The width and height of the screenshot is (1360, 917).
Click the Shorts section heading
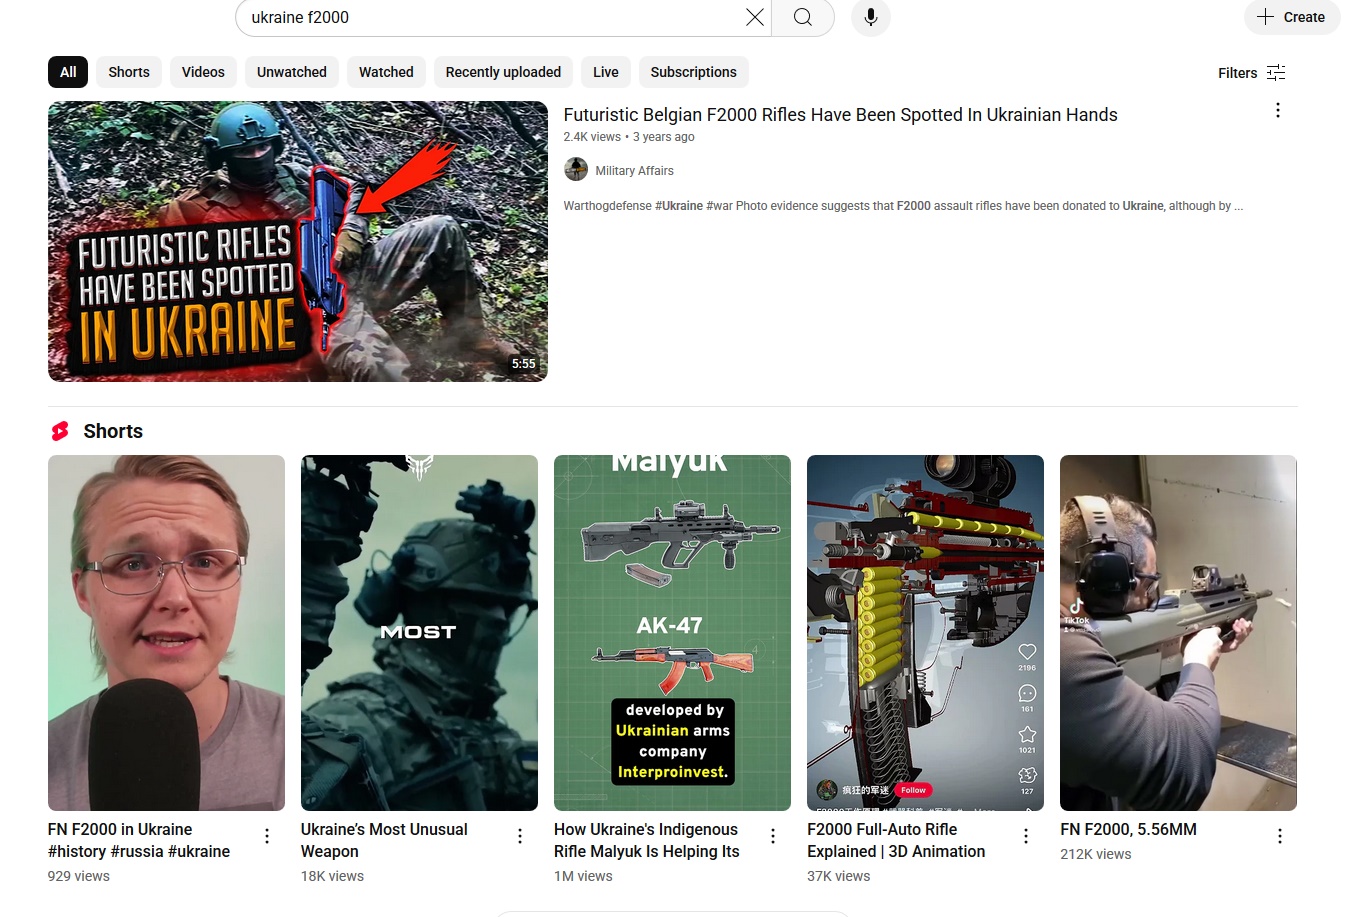[113, 431]
